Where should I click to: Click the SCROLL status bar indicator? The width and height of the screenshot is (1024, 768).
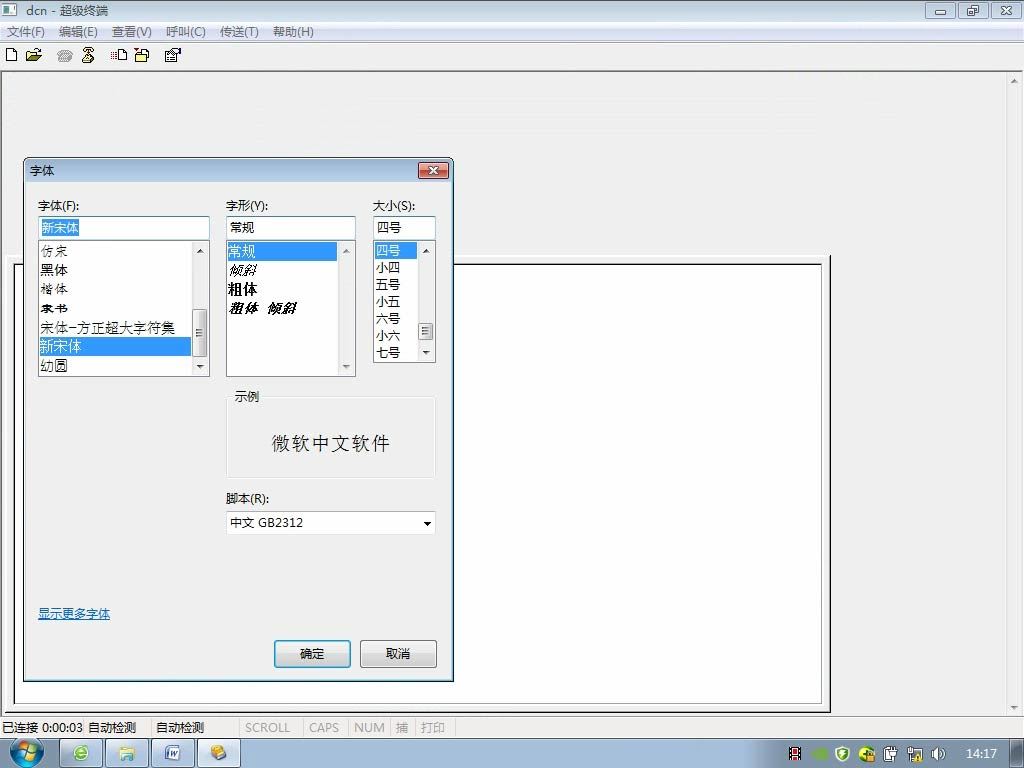[267, 728]
